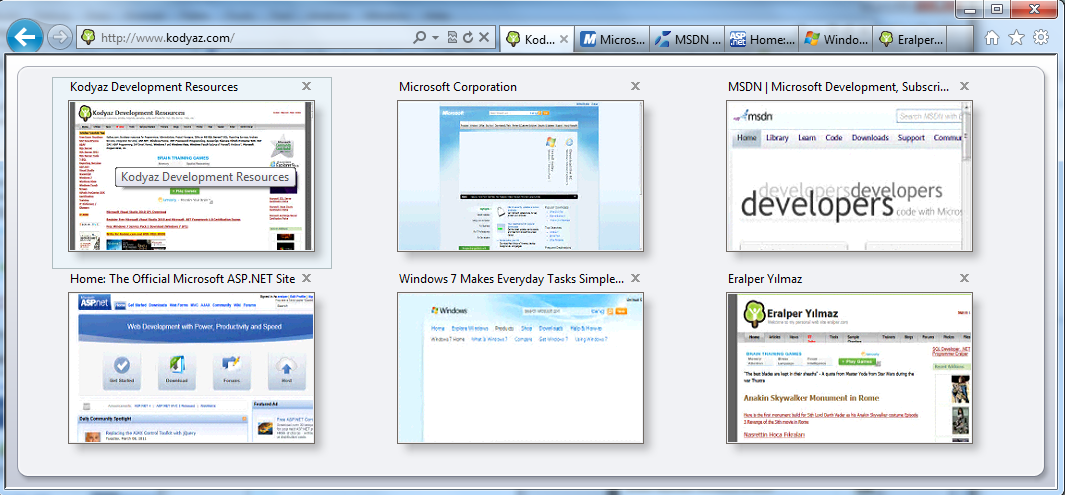This screenshot has height=495, width=1065.
Task: Open the Home page icon
Action: [x=992, y=38]
